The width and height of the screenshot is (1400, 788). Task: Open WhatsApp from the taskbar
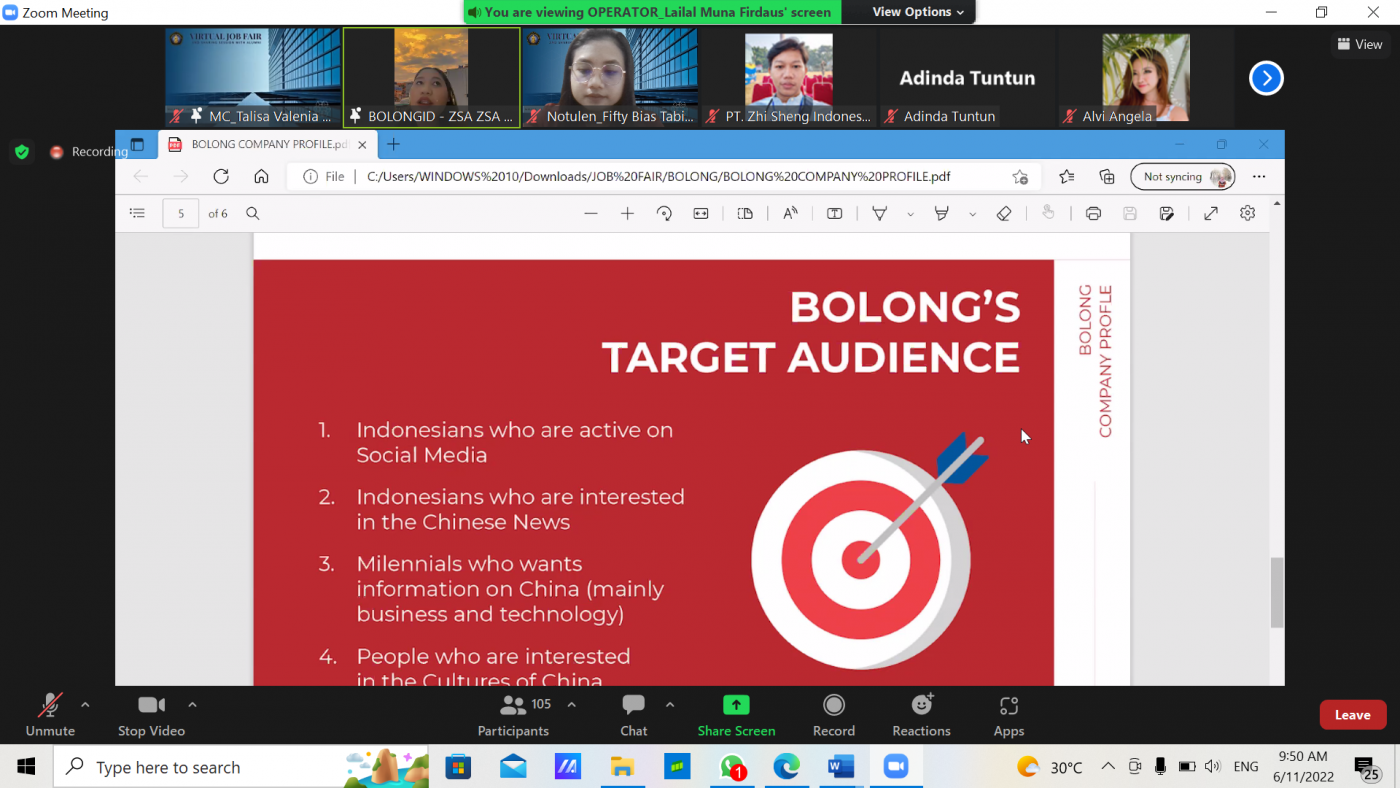point(733,767)
